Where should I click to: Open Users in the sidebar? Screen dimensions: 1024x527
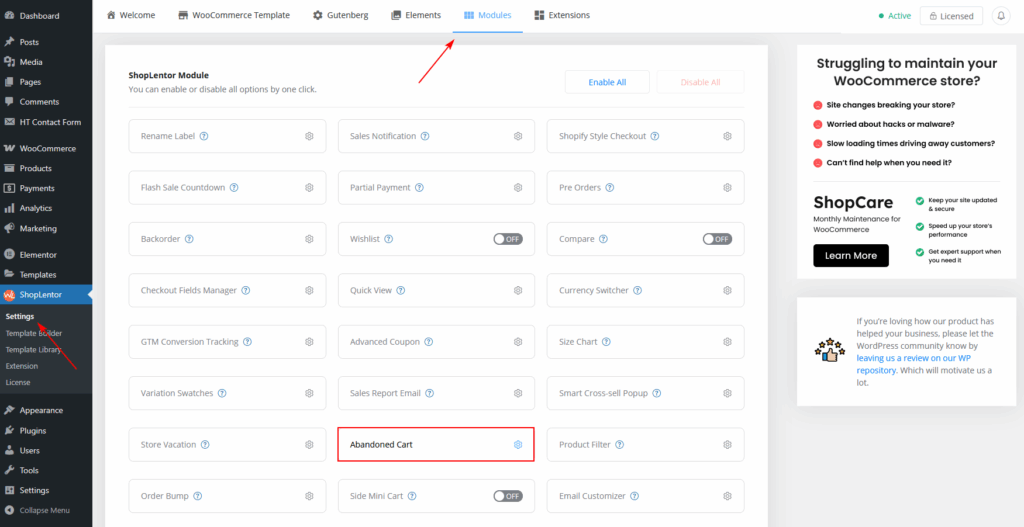point(46,451)
